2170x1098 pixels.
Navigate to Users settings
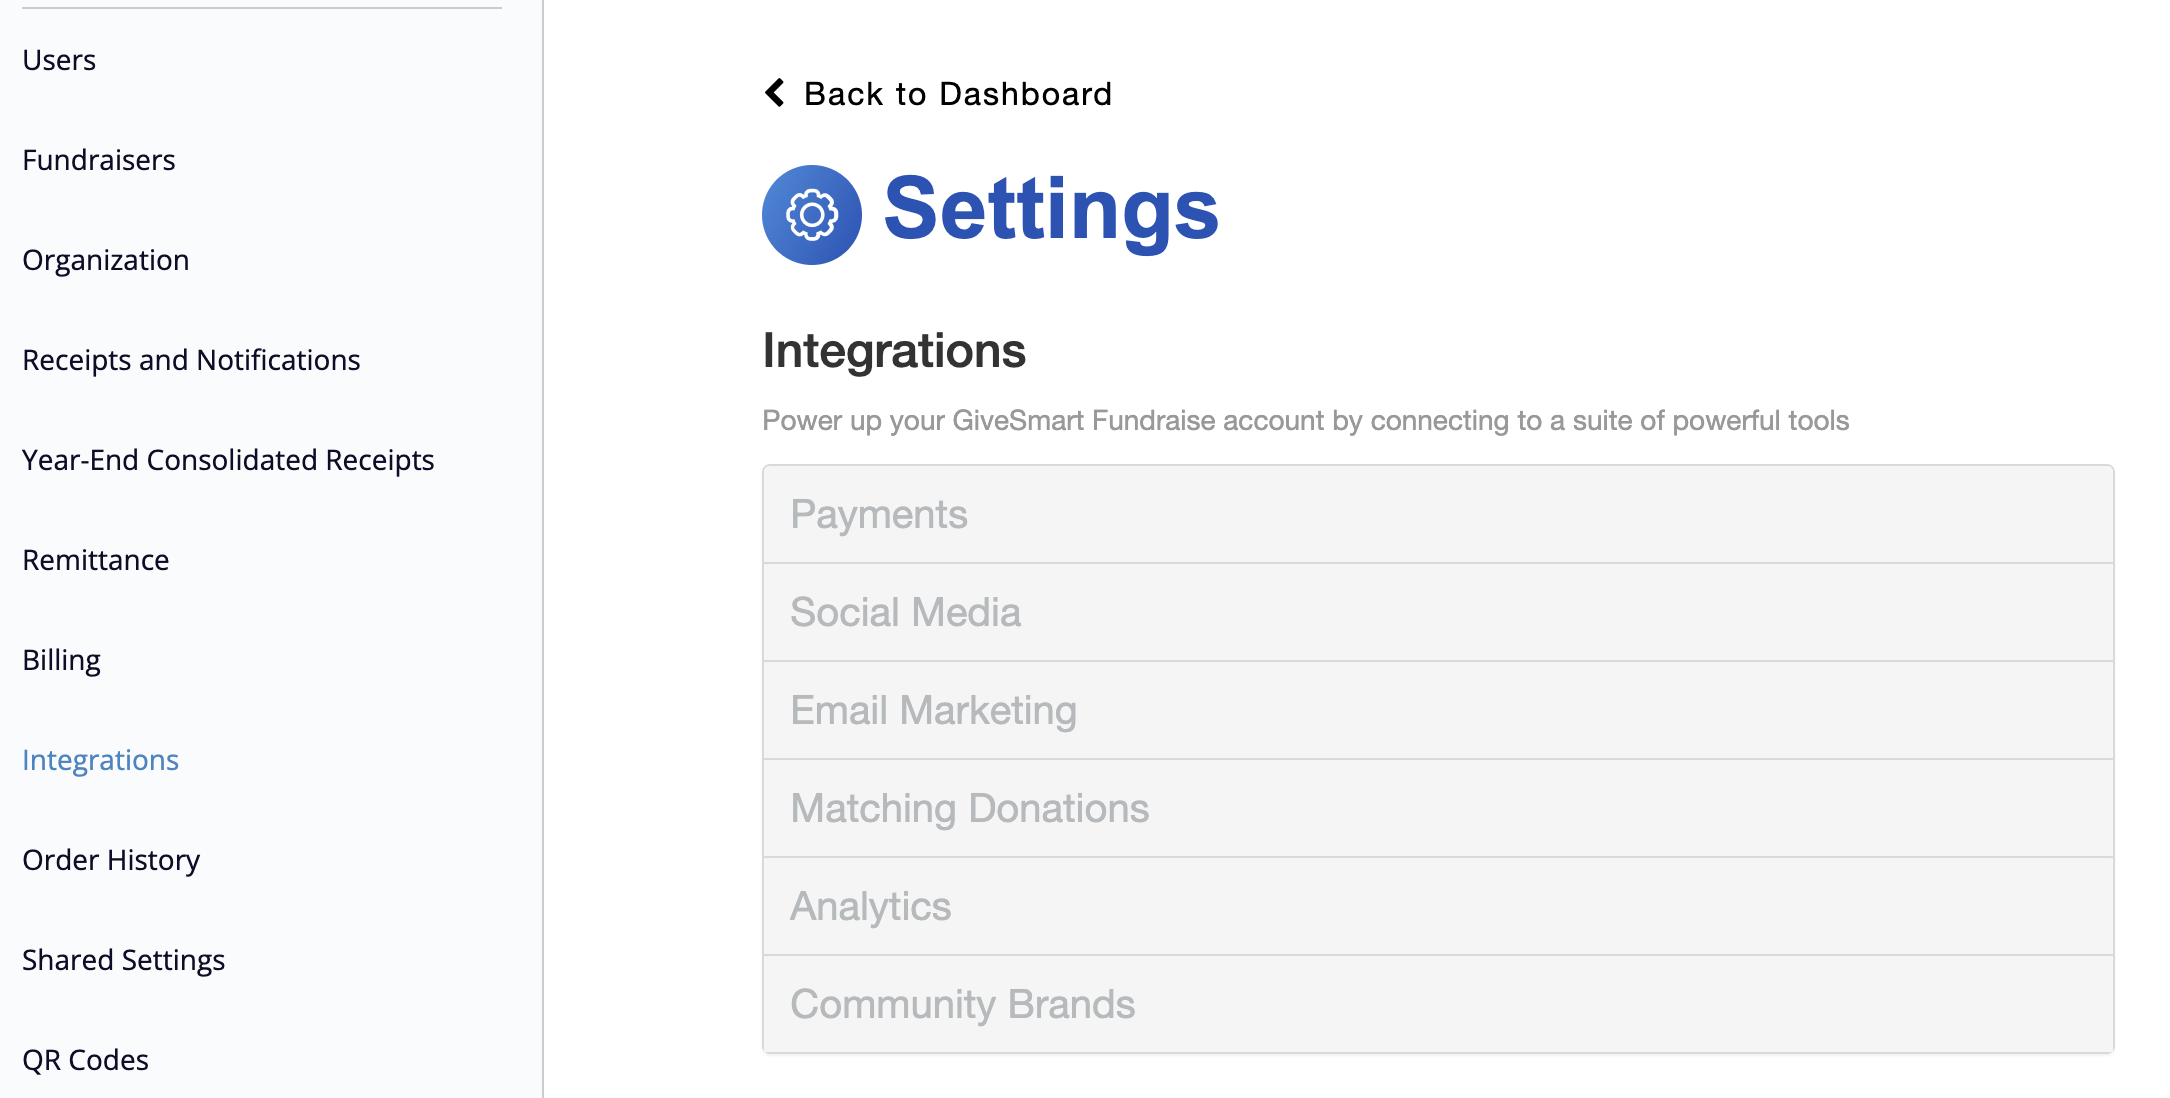click(x=59, y=59)
